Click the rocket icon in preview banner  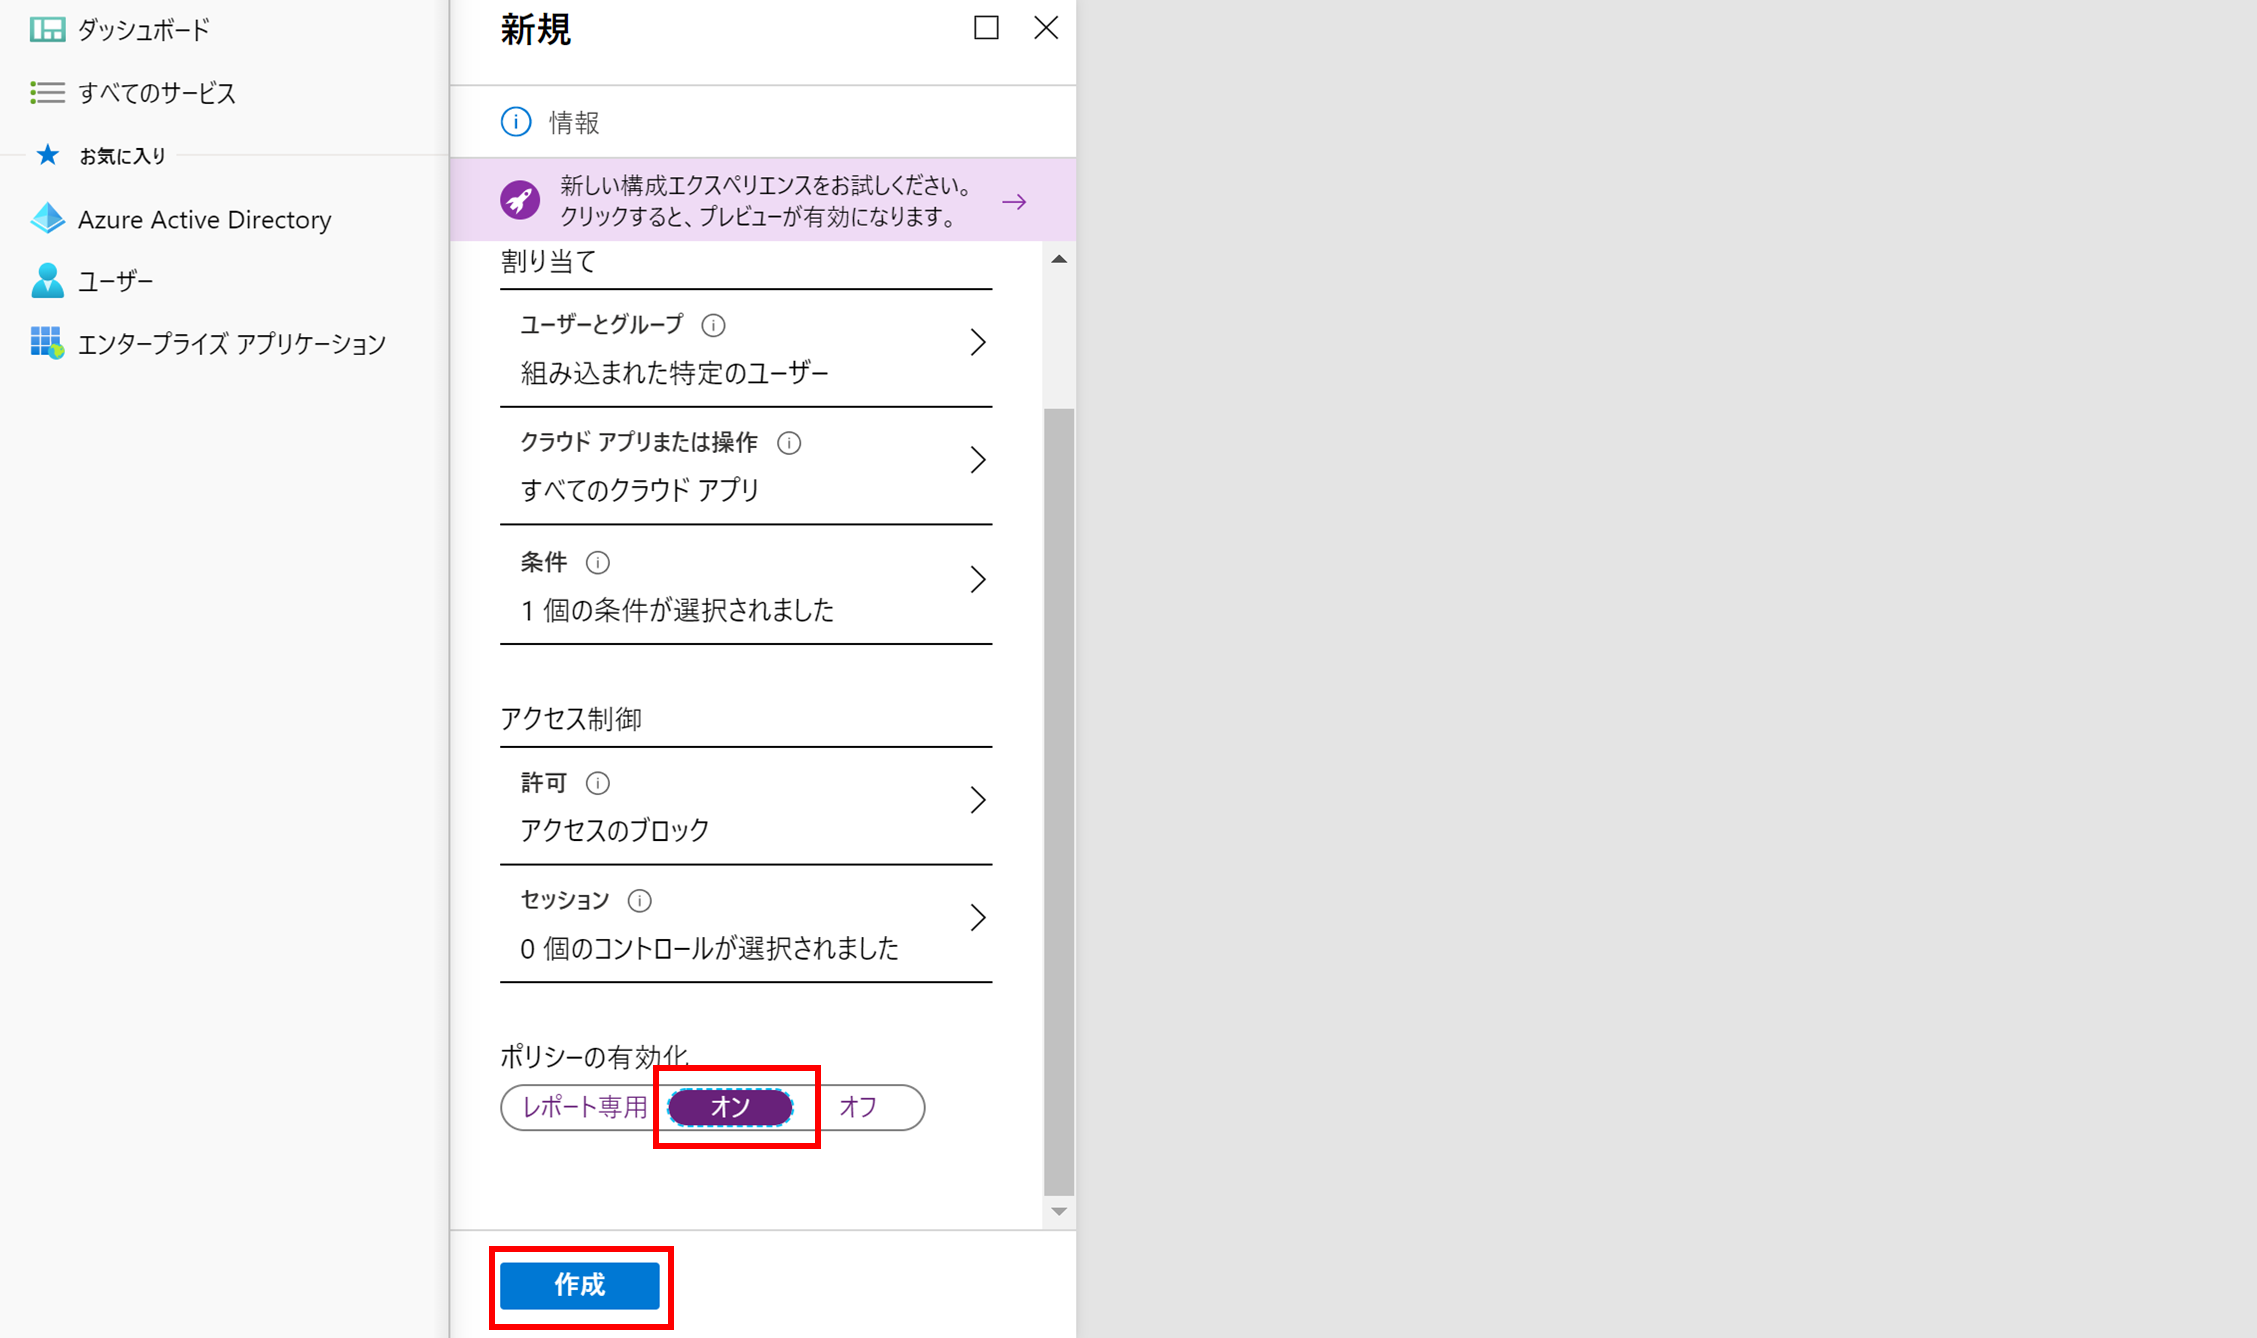(520, 200)
